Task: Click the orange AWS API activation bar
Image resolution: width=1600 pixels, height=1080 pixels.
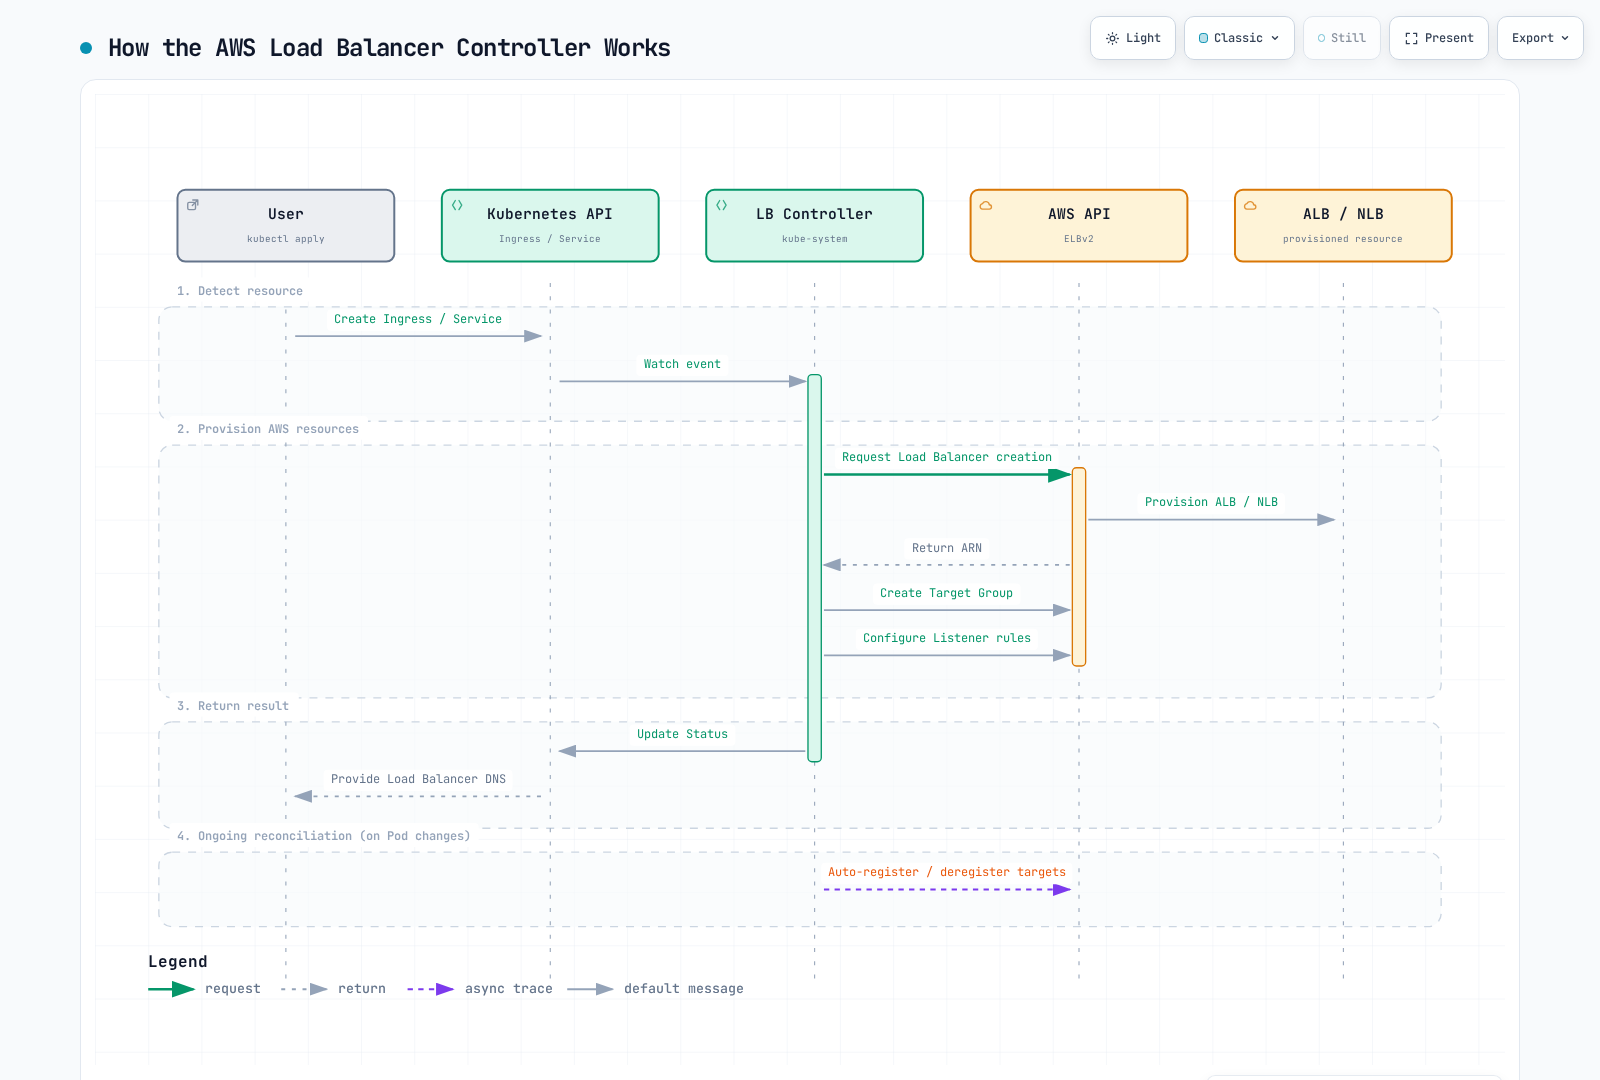Action: click(1079, 567)
